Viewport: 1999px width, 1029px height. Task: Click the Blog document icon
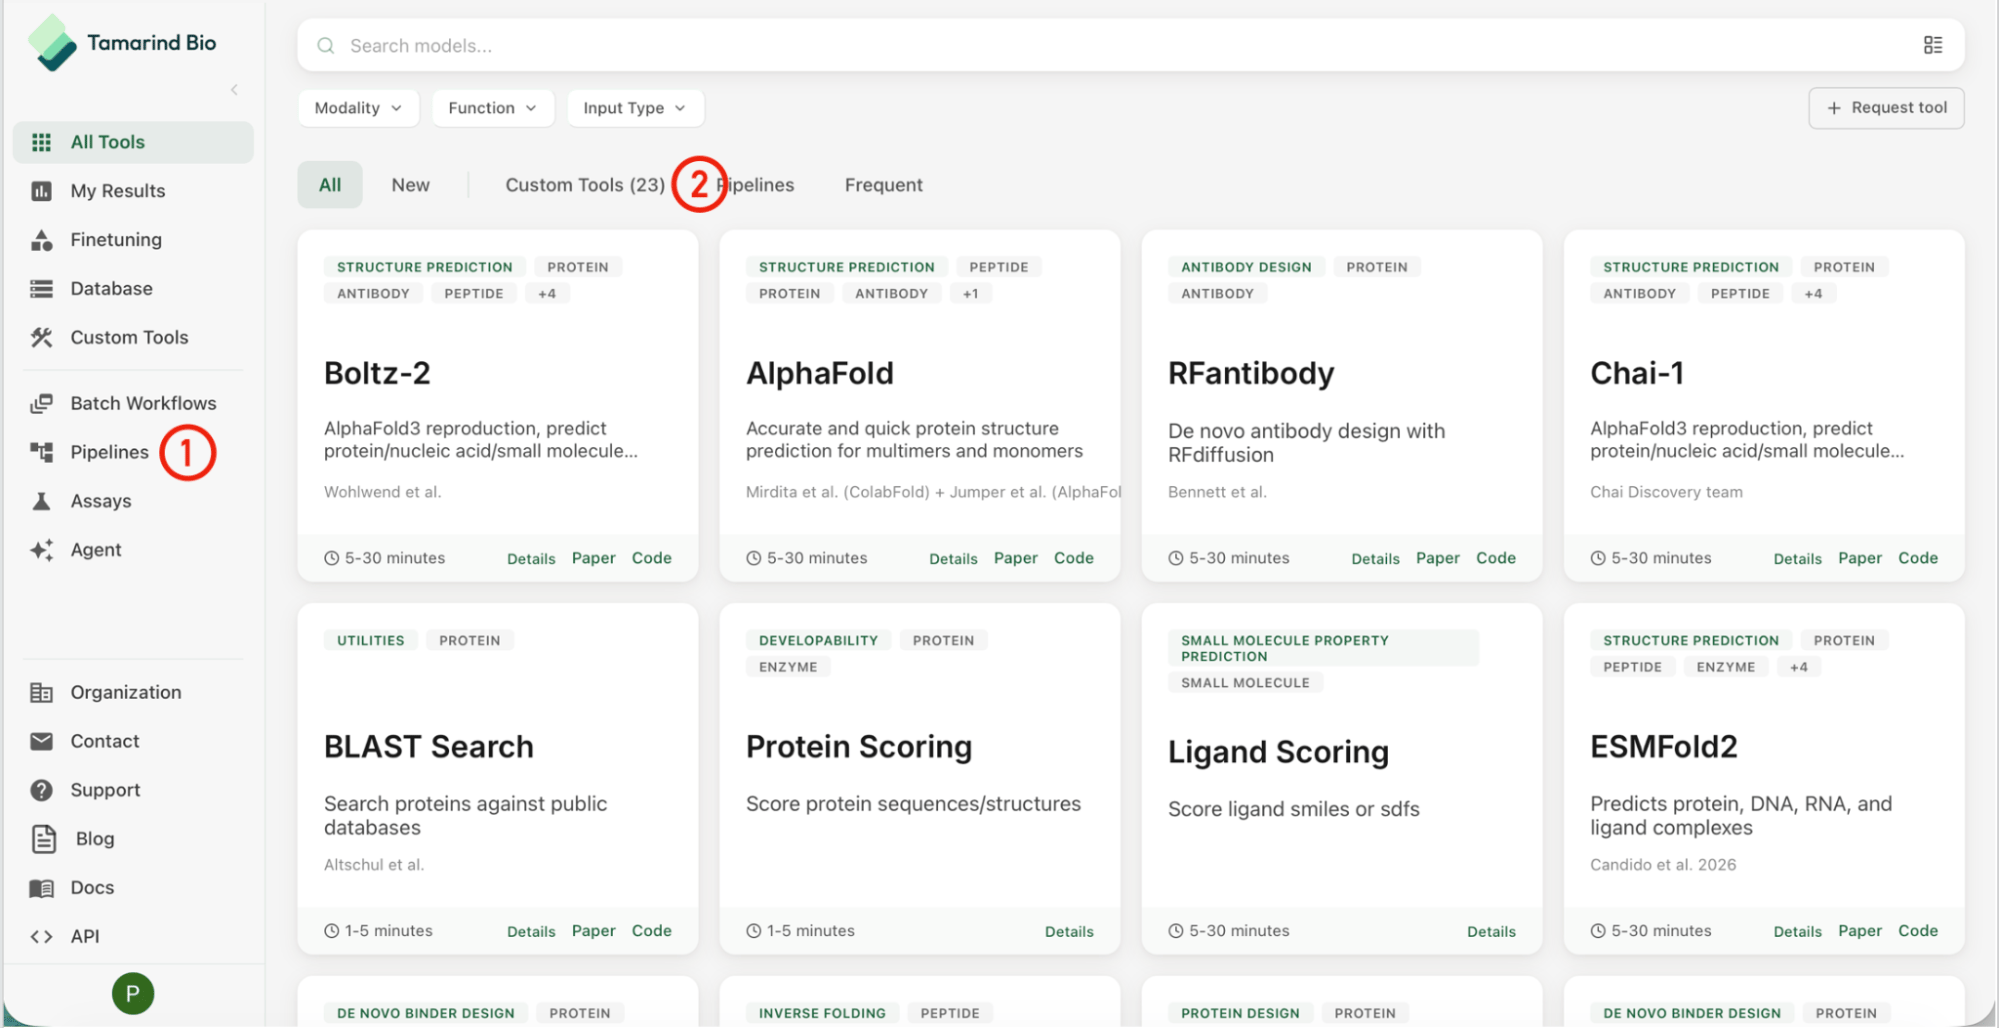[x=44, y=839]
